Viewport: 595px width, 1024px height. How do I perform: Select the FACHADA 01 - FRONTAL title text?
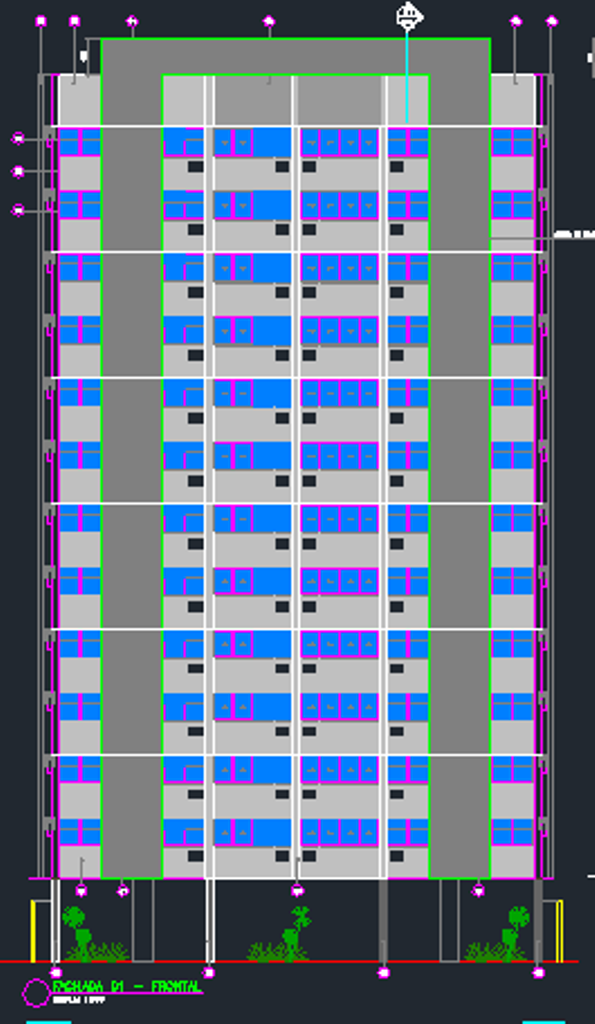coord(126,986)
